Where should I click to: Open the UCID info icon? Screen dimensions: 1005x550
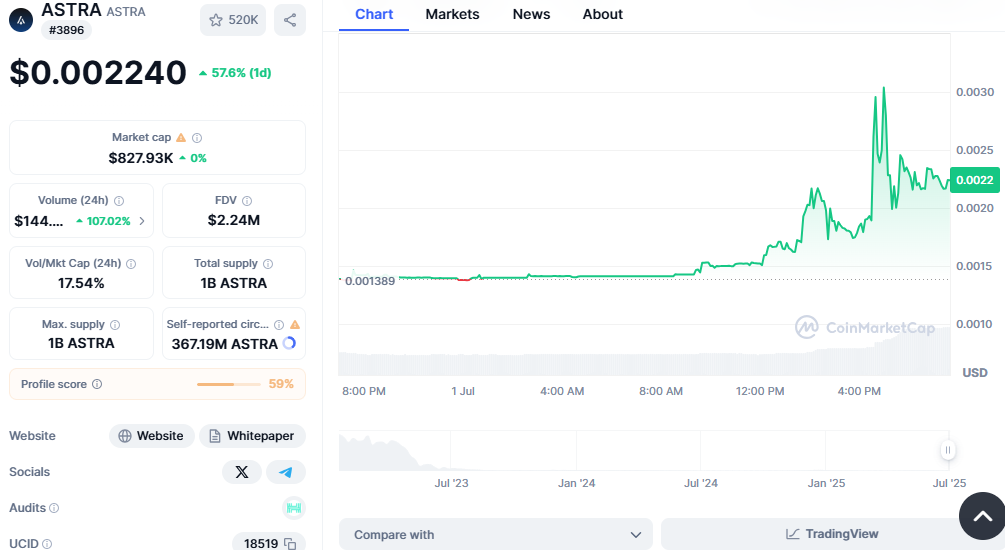[x=47, y=544]
